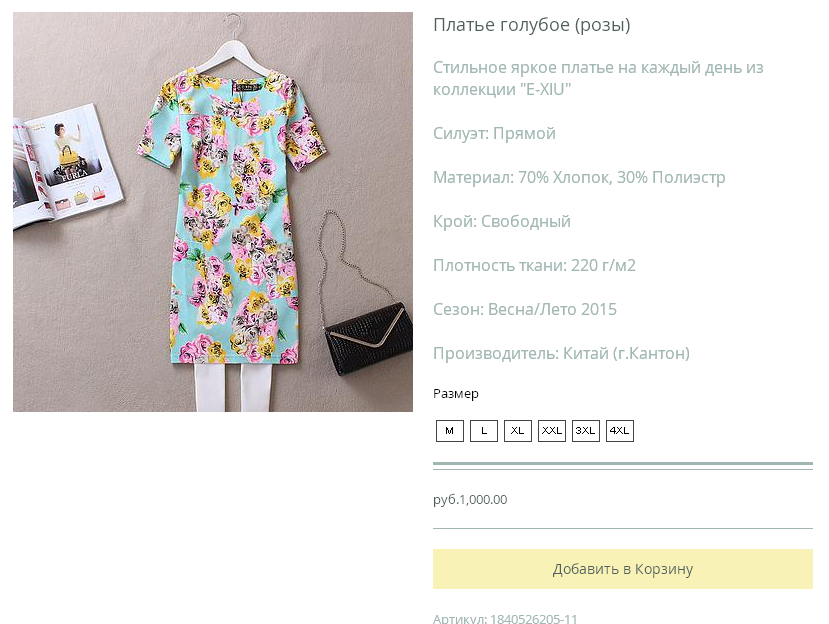Click the 'Добавить в Корзину' button

622,569
